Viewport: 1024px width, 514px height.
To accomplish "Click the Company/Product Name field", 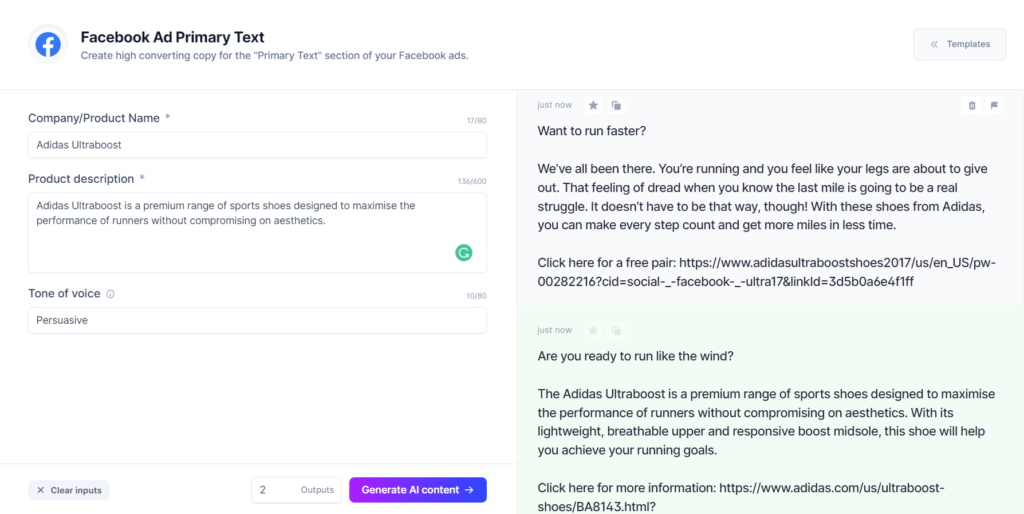I will (x=257, y=145).
